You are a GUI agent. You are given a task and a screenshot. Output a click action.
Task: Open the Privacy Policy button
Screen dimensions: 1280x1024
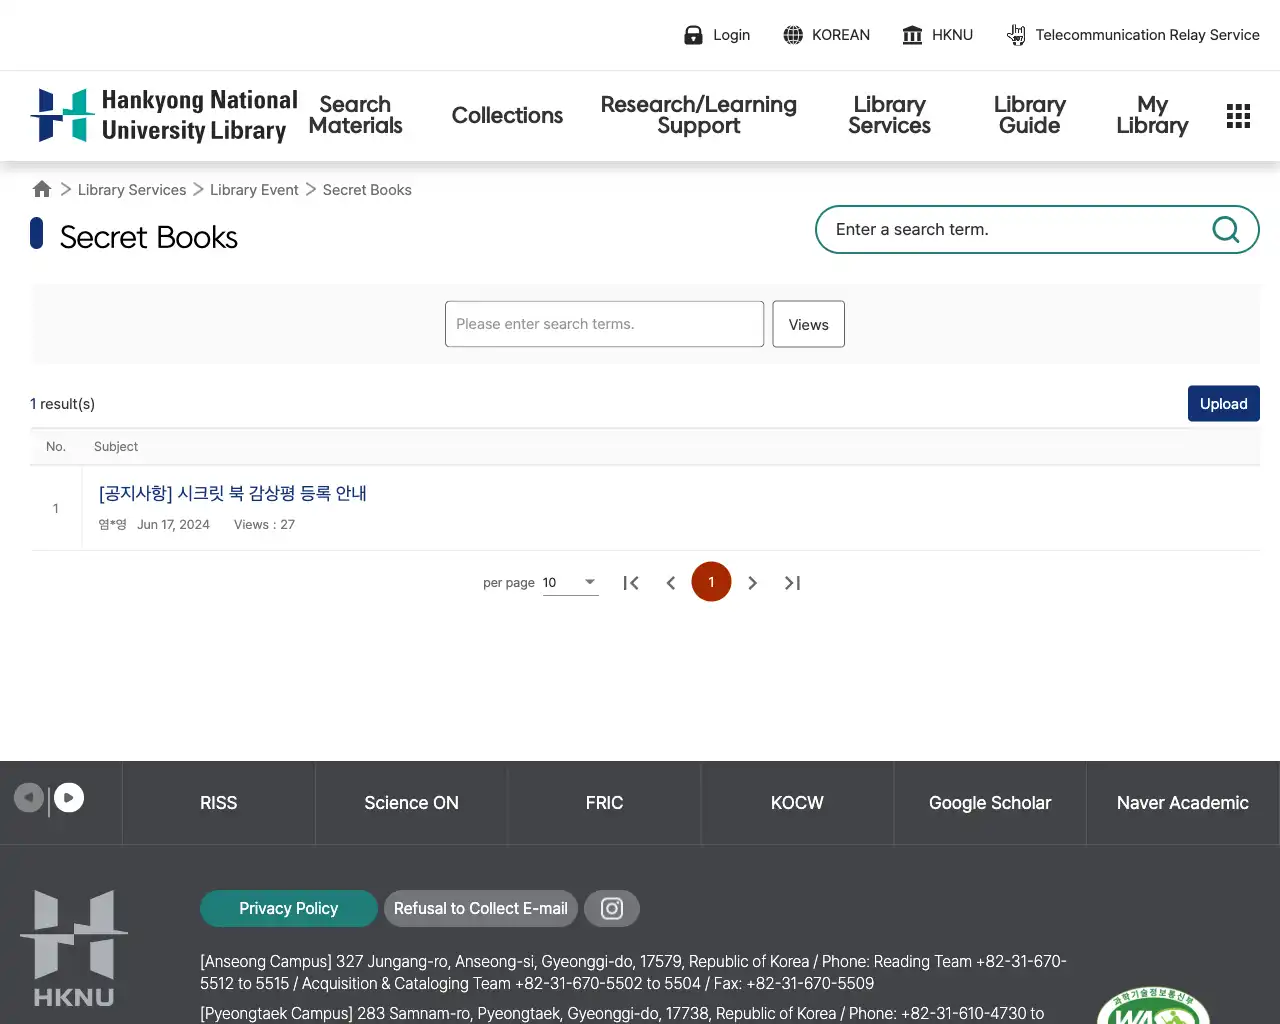[288, 908]
